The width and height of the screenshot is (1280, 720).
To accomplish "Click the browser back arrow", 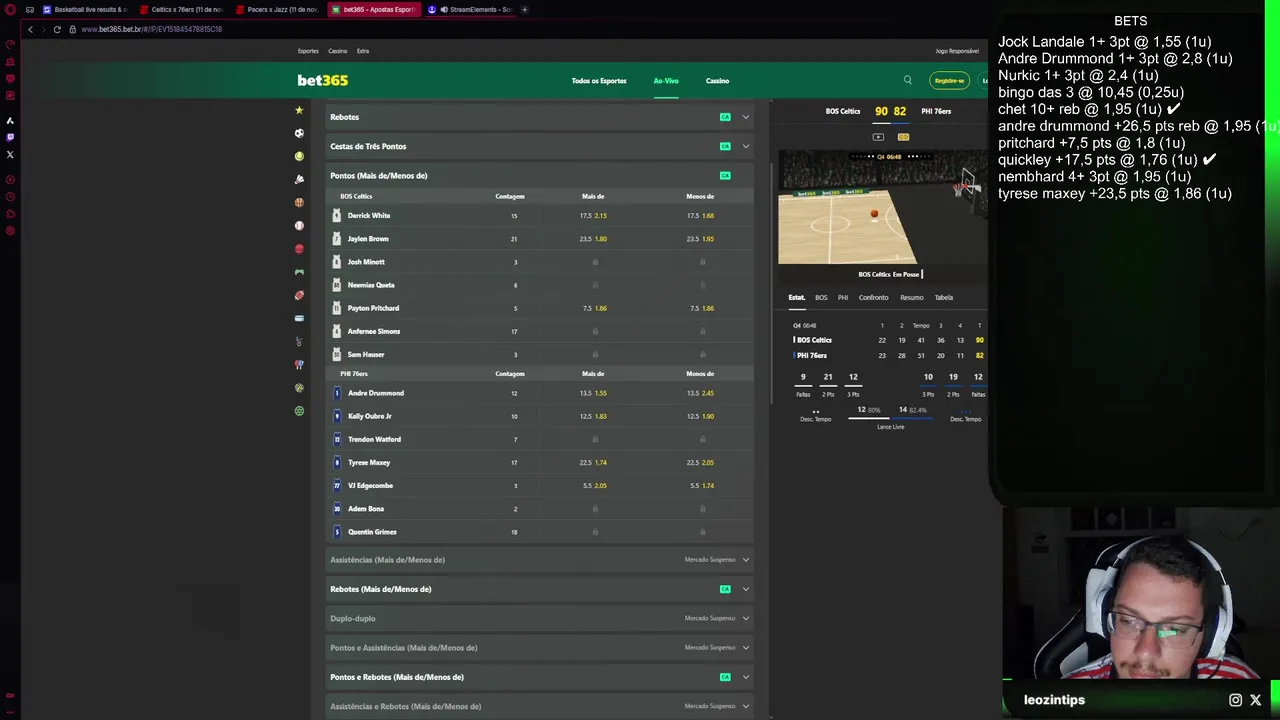I will 30,29.
